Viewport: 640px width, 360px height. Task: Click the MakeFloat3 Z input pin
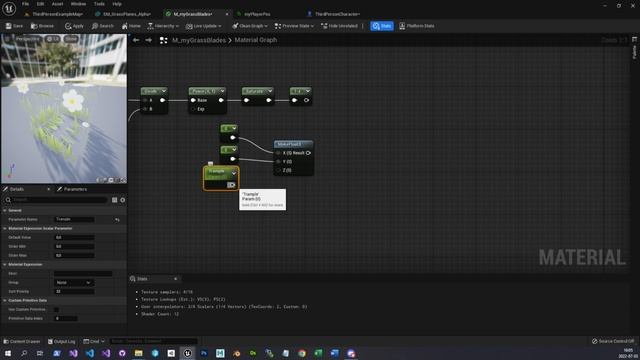[x=278, y=170]
